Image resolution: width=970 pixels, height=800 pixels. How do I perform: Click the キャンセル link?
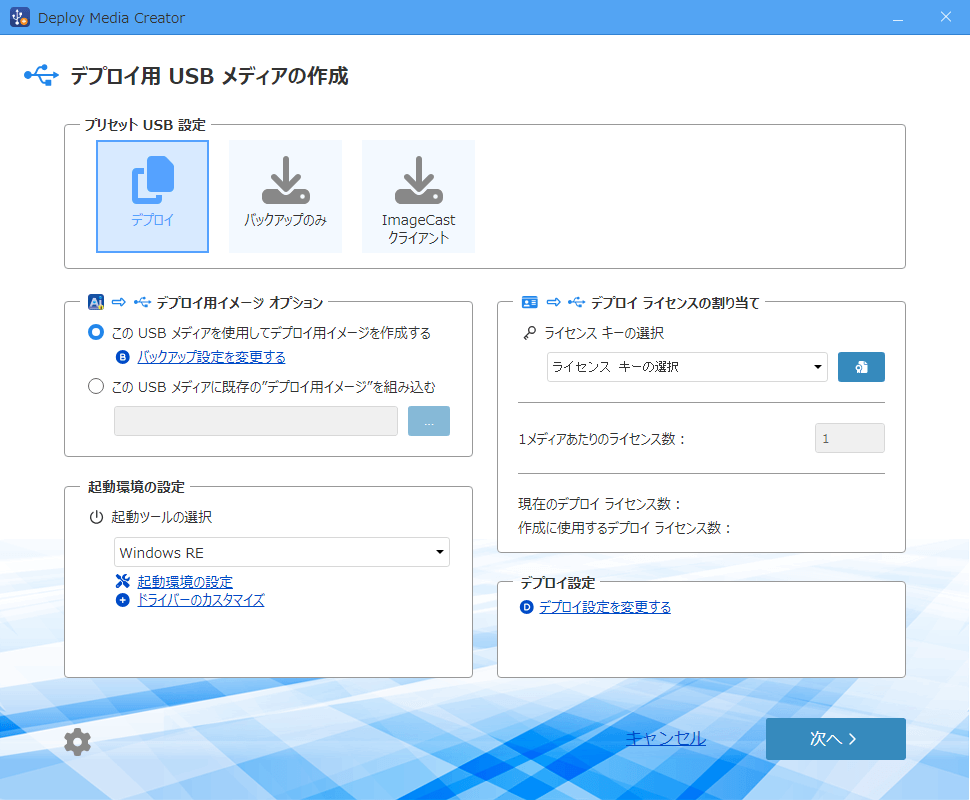click(x=665, y=739)
